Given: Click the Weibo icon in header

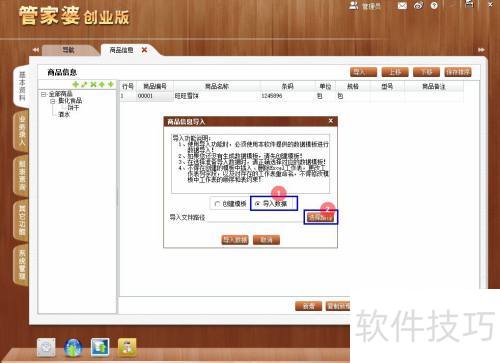Looking at the screenshot, I should click(x=418, y=6).
